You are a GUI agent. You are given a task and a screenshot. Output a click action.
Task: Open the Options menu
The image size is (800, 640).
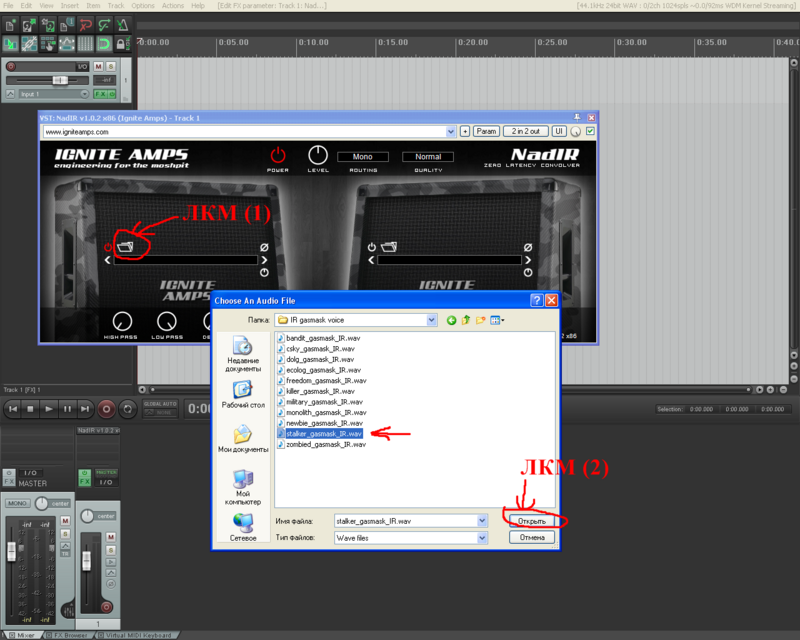[x=143, y=6]
